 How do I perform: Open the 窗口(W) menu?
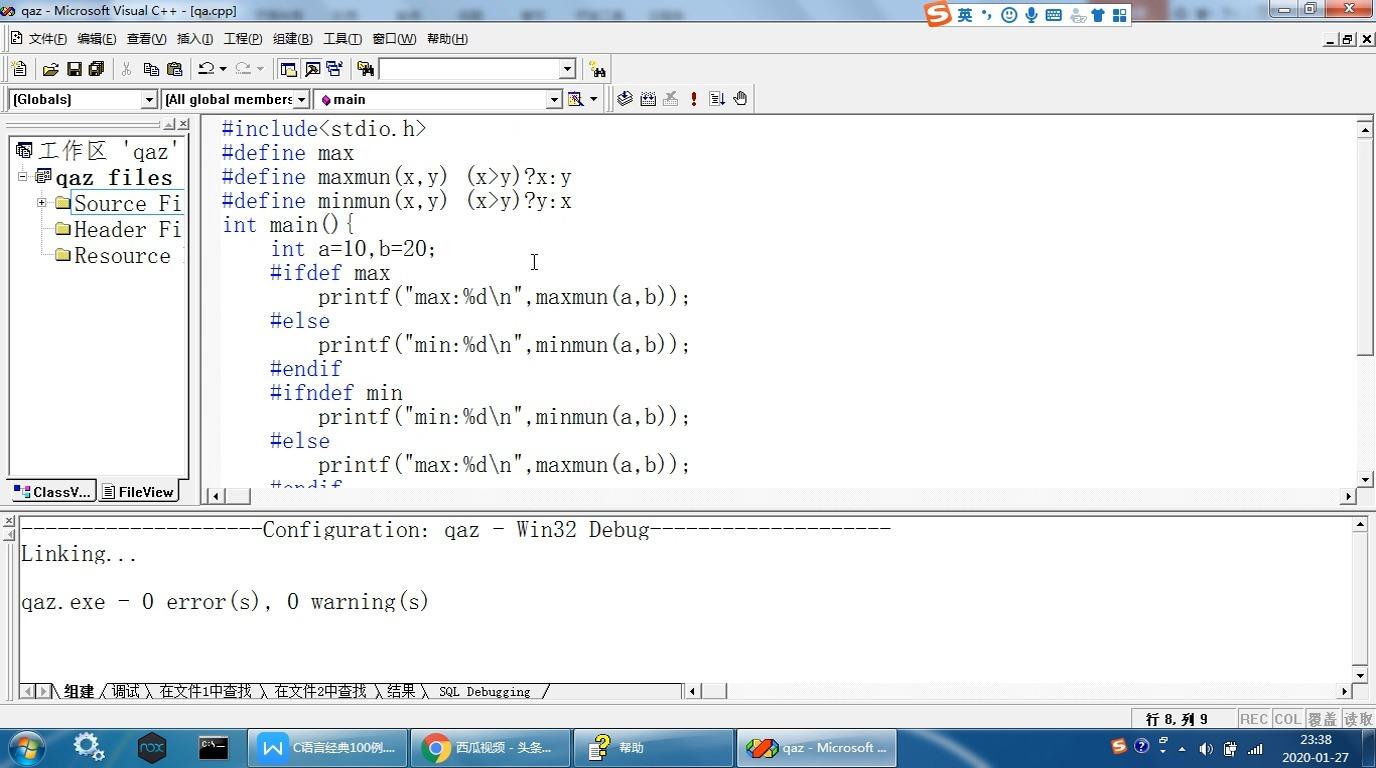pos(394,39)
